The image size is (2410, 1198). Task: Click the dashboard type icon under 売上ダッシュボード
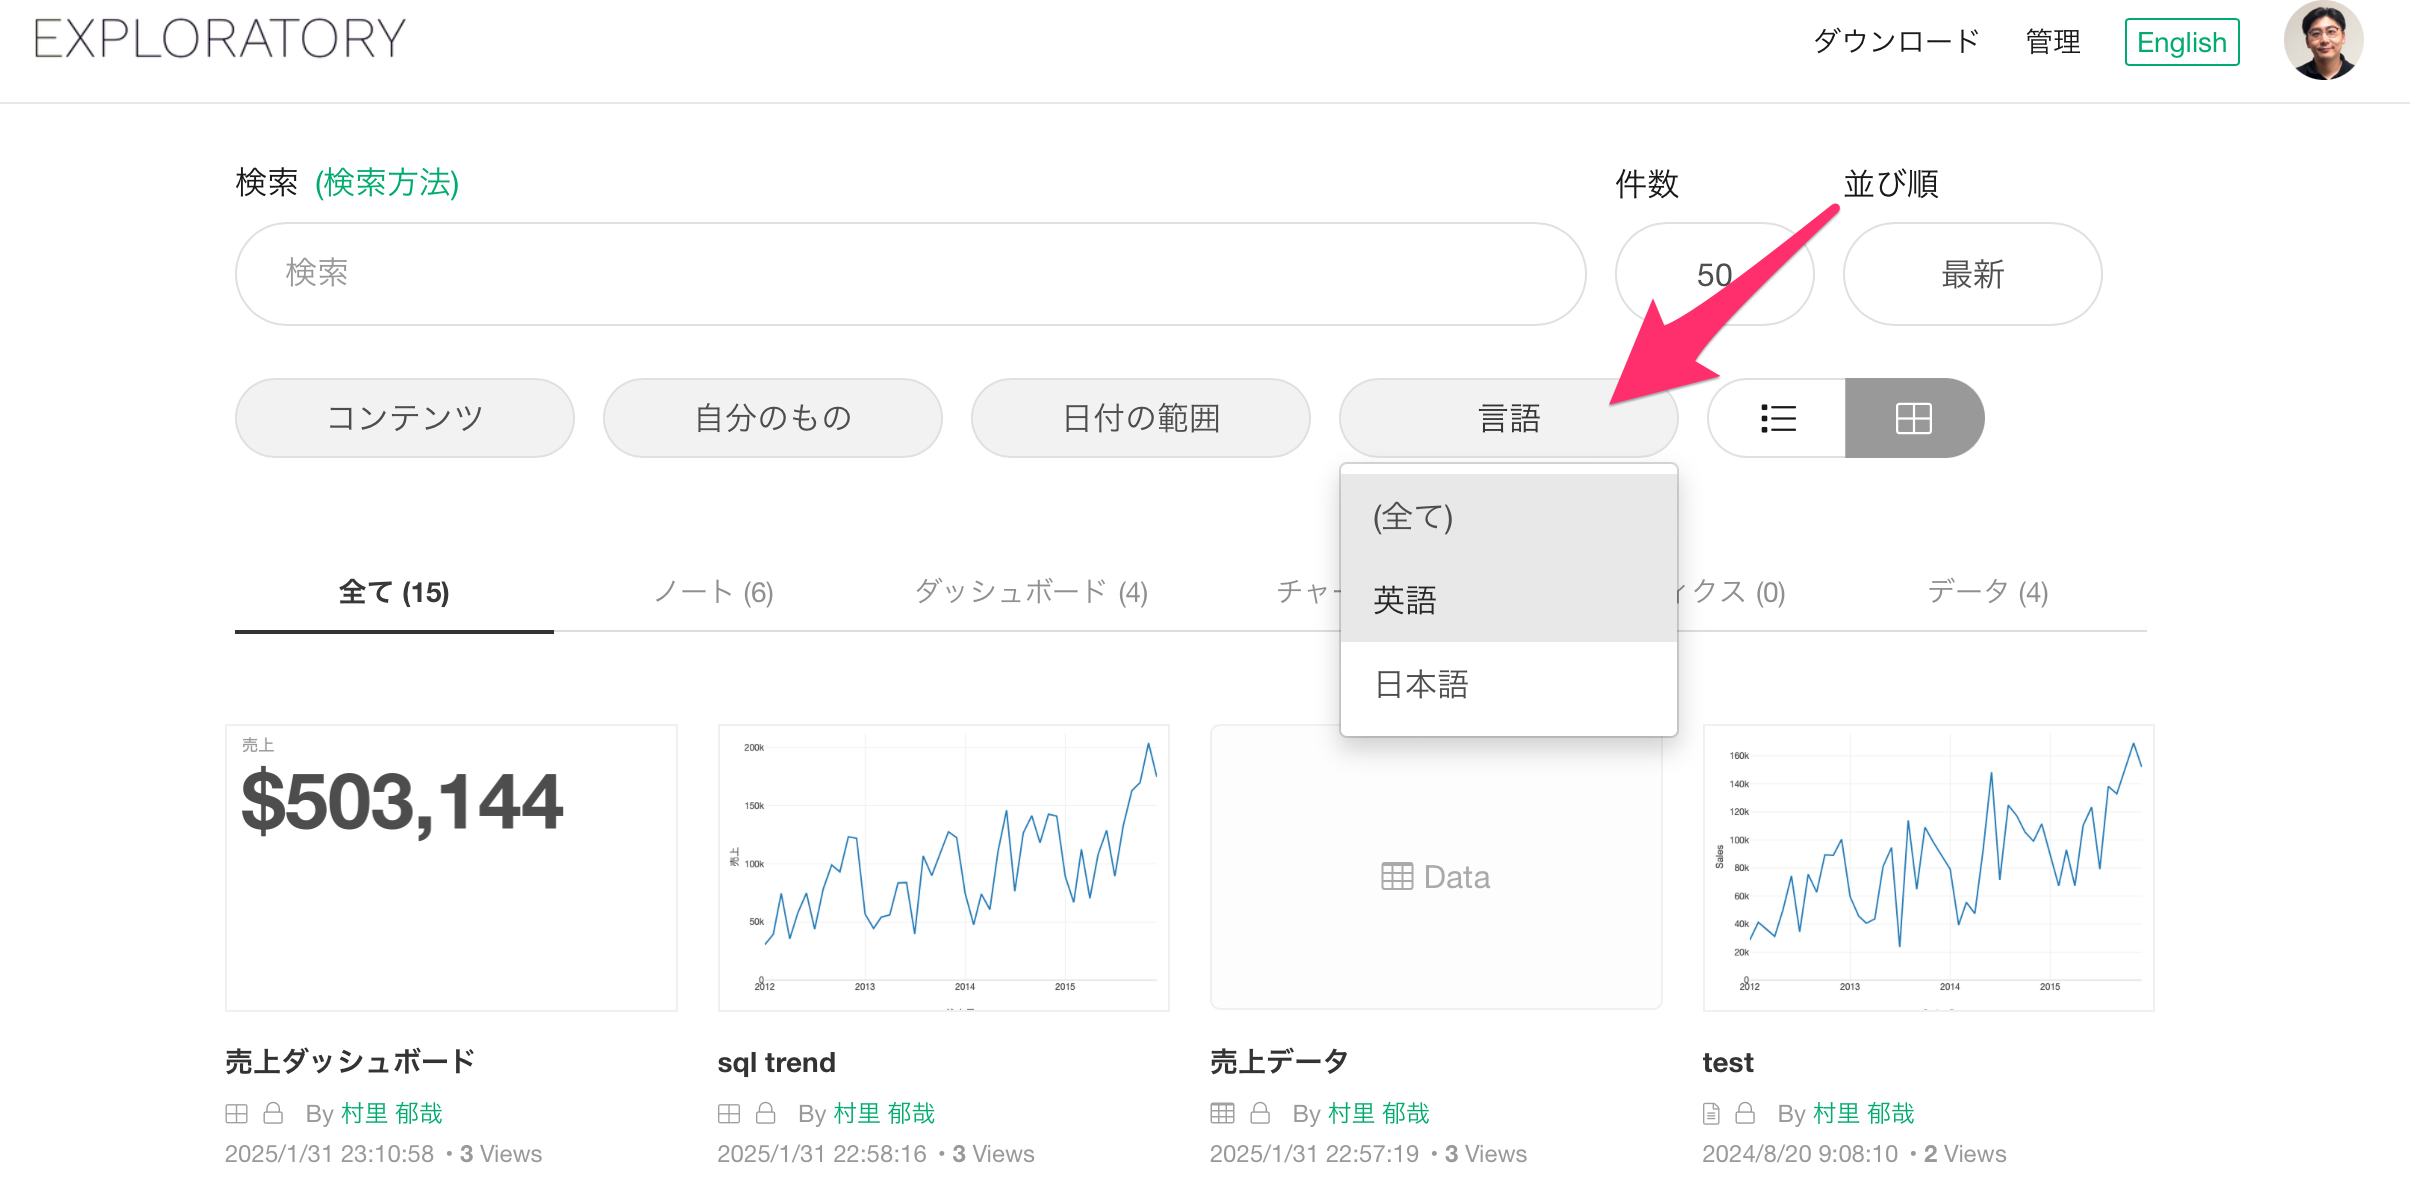coord(236,1113)
